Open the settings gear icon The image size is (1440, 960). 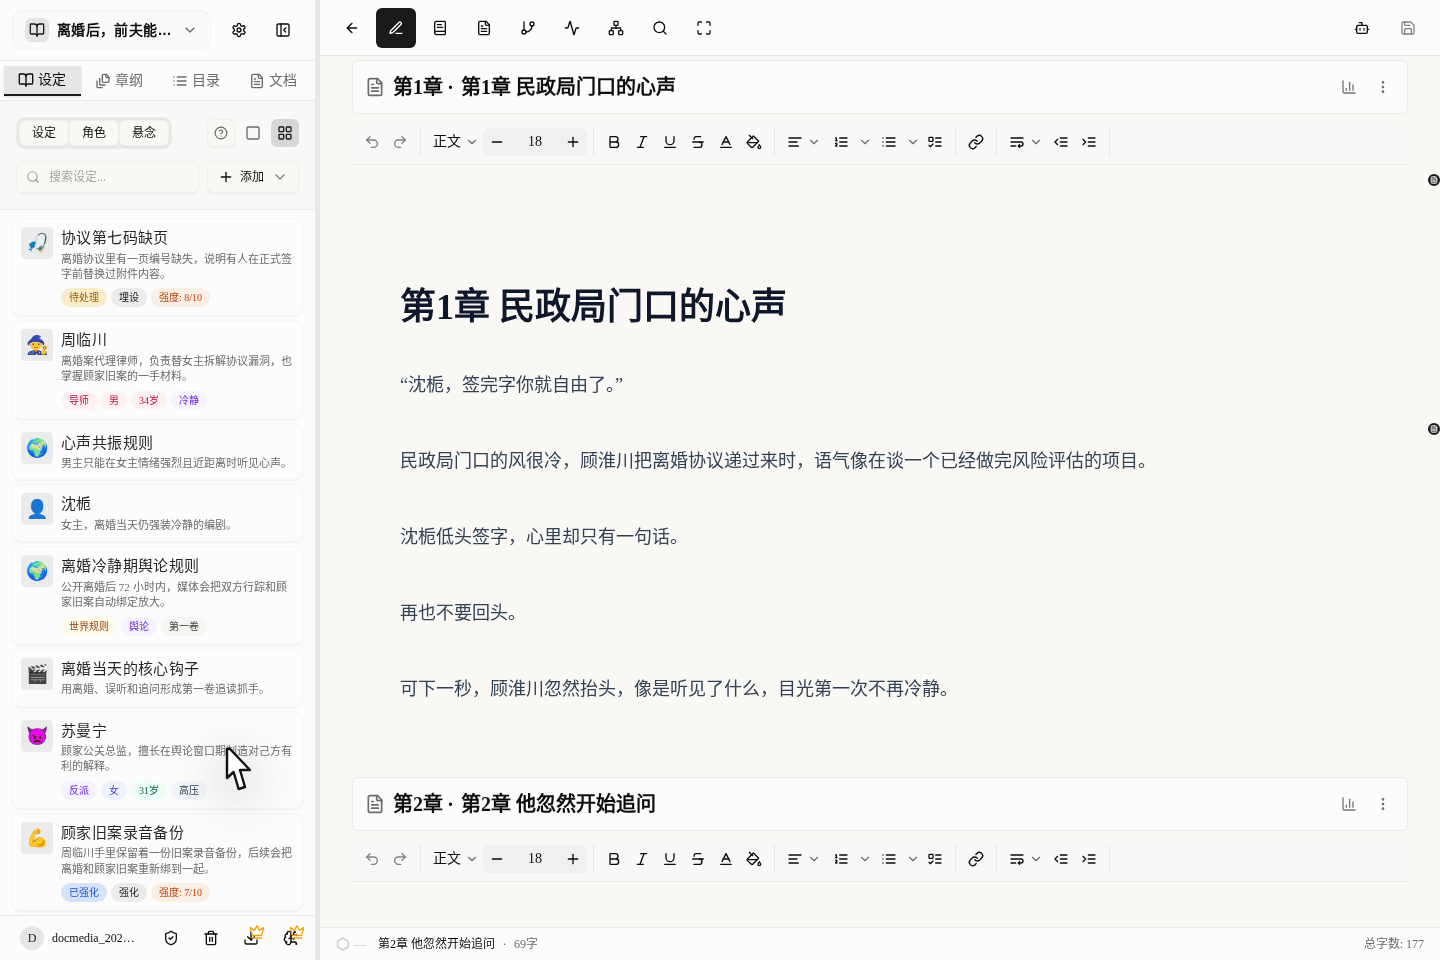click(239, 30)
